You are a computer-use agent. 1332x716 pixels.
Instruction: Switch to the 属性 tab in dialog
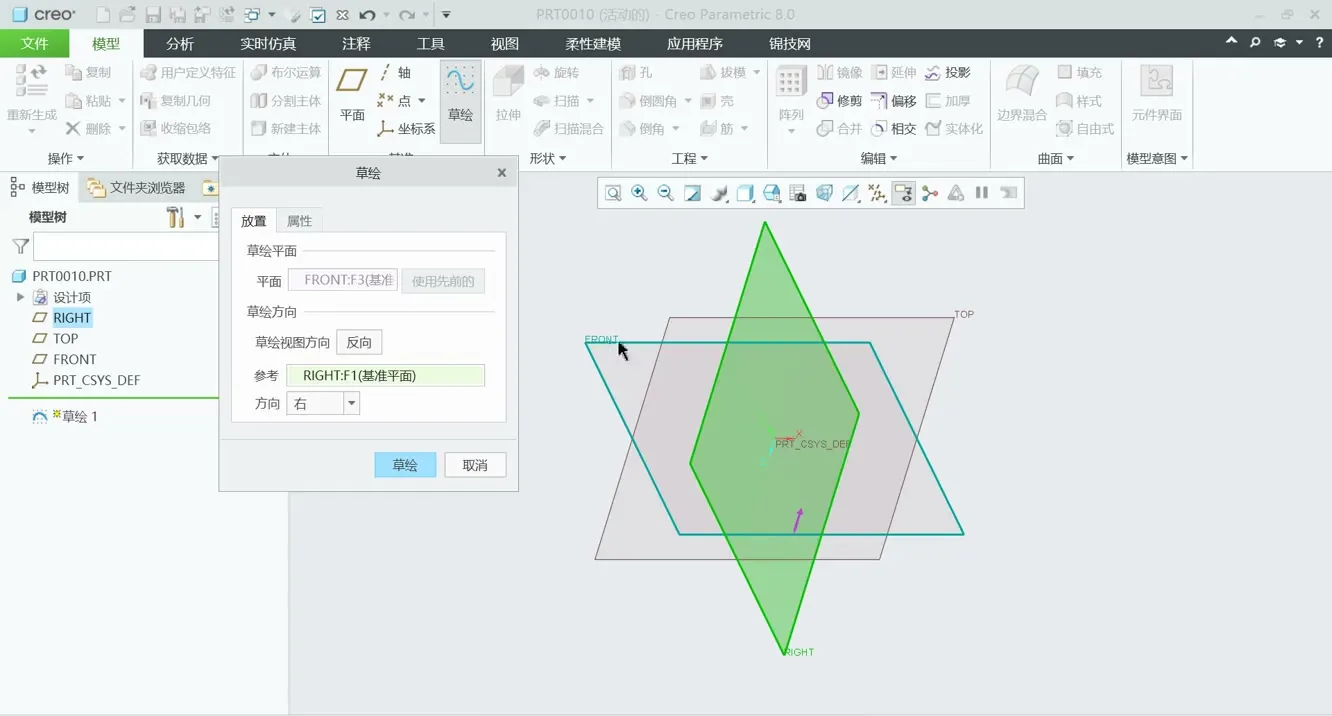299,221
